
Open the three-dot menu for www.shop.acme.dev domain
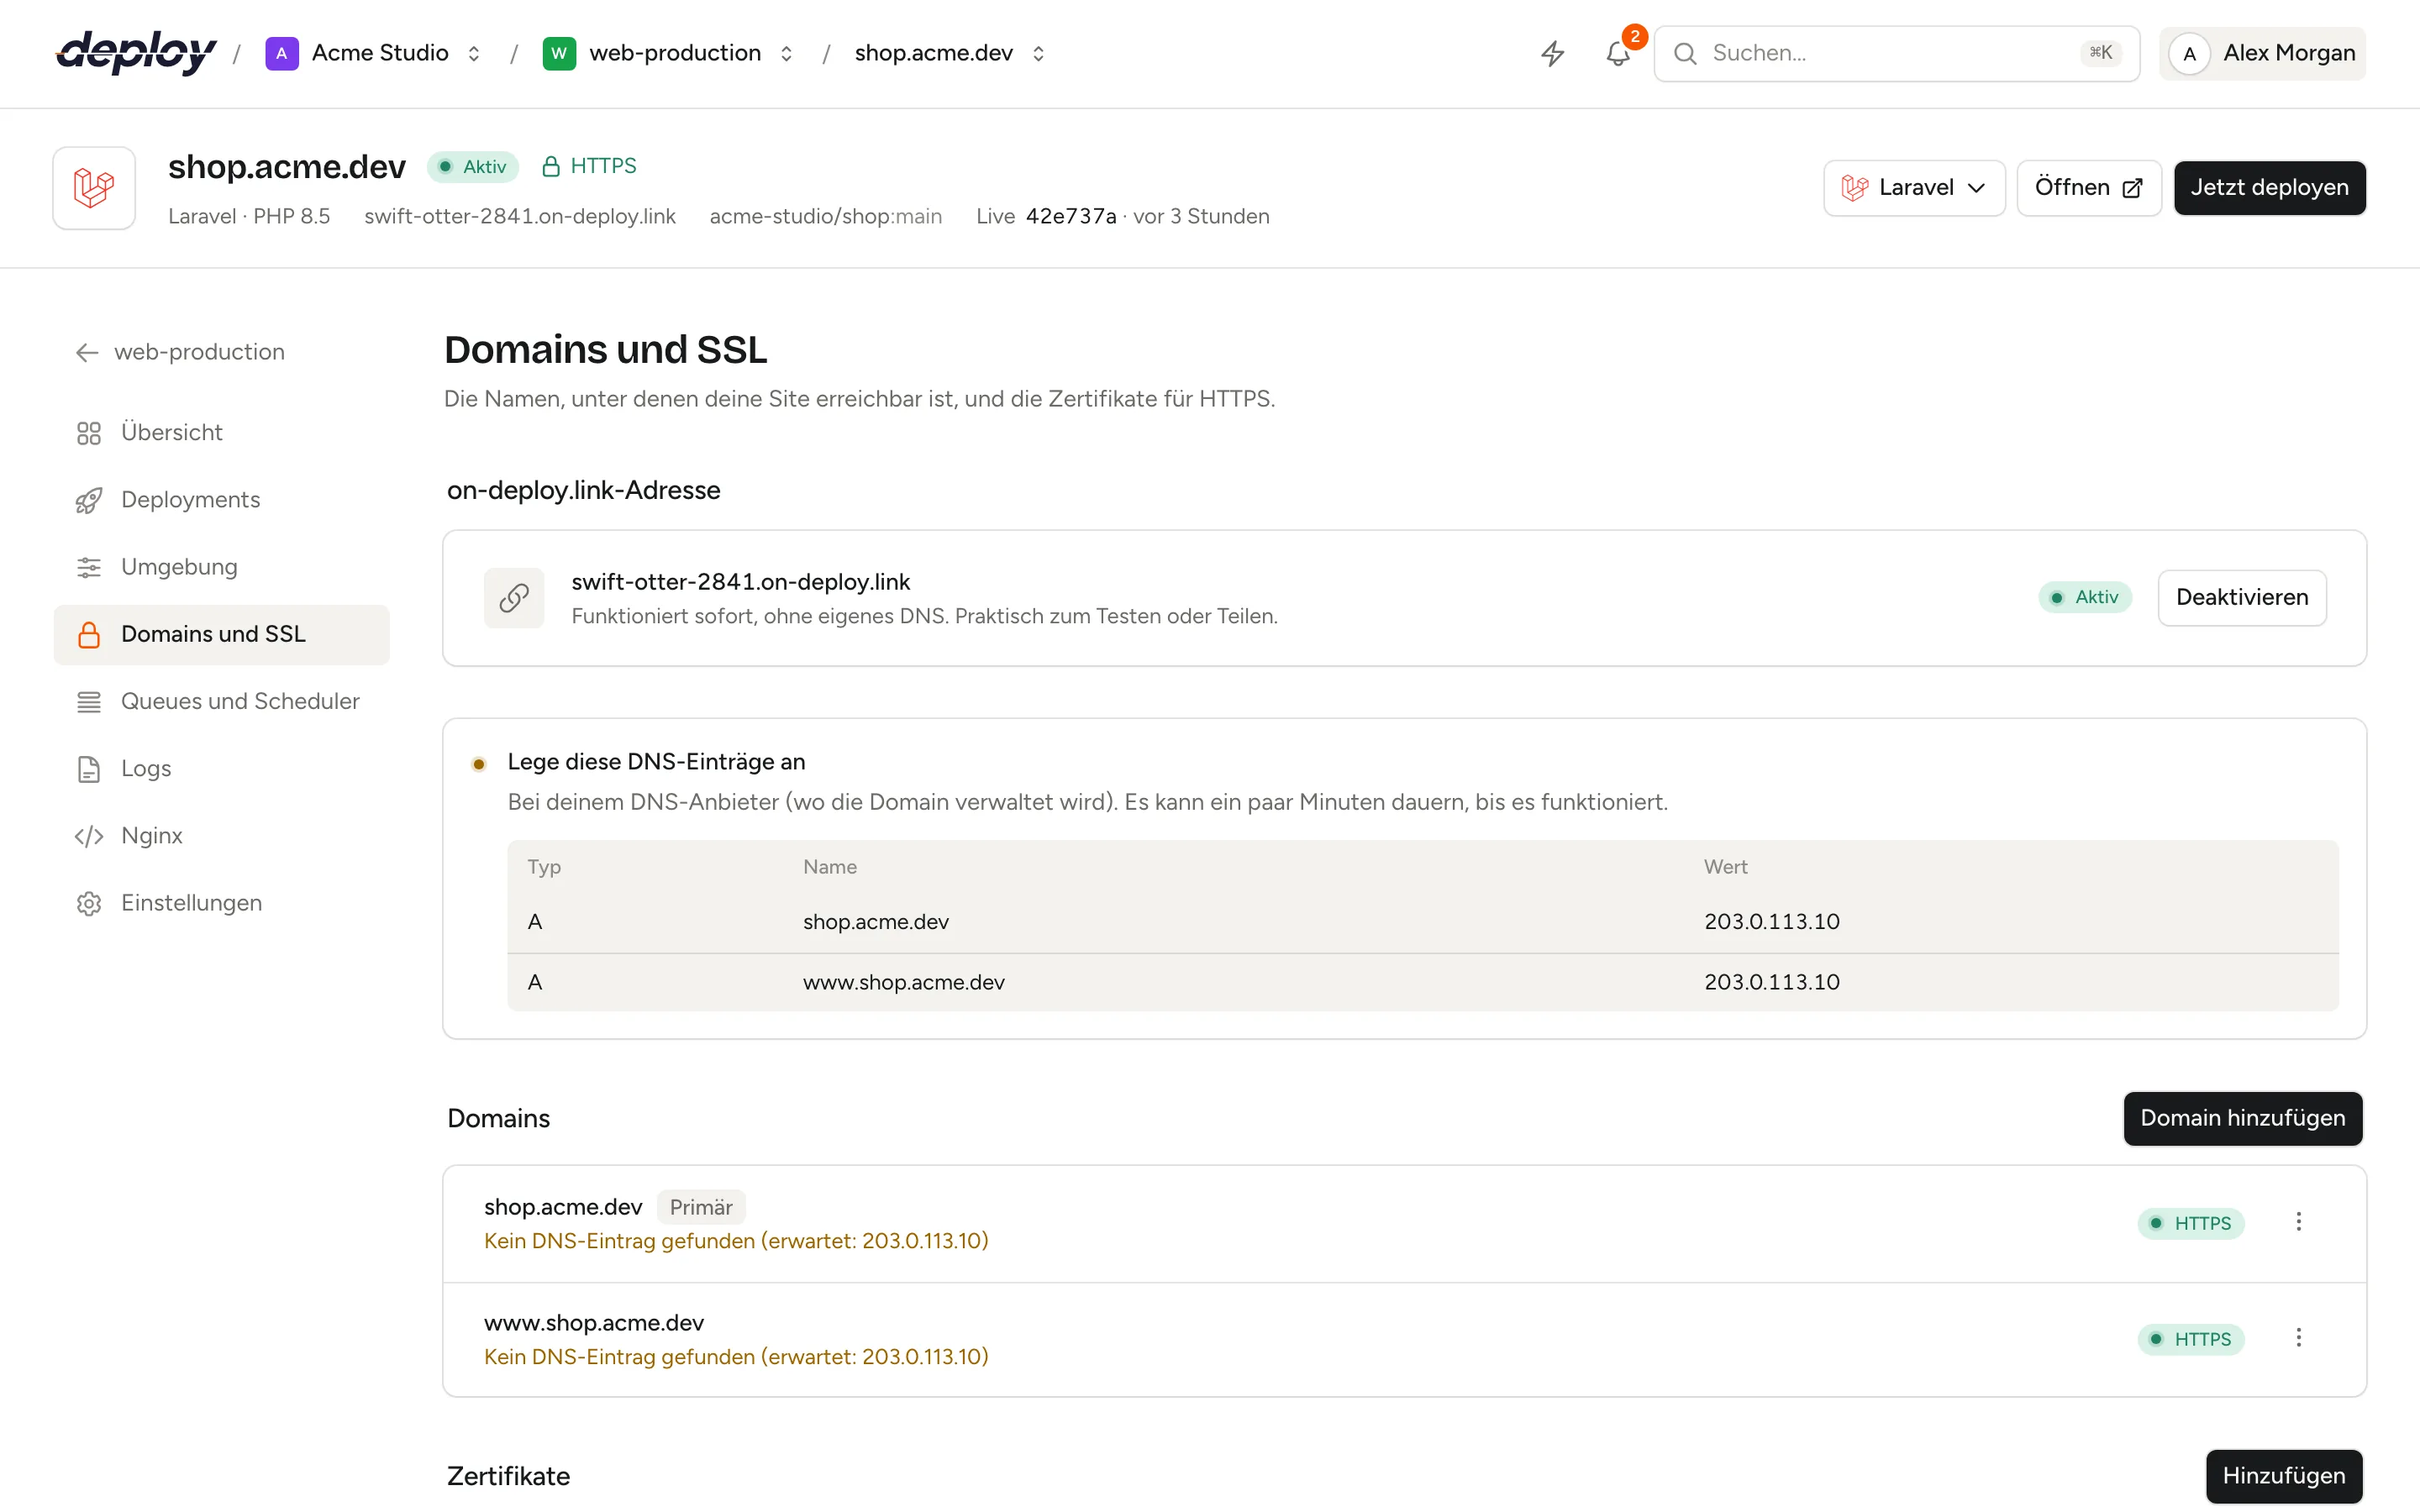tap(2298, 1338)
